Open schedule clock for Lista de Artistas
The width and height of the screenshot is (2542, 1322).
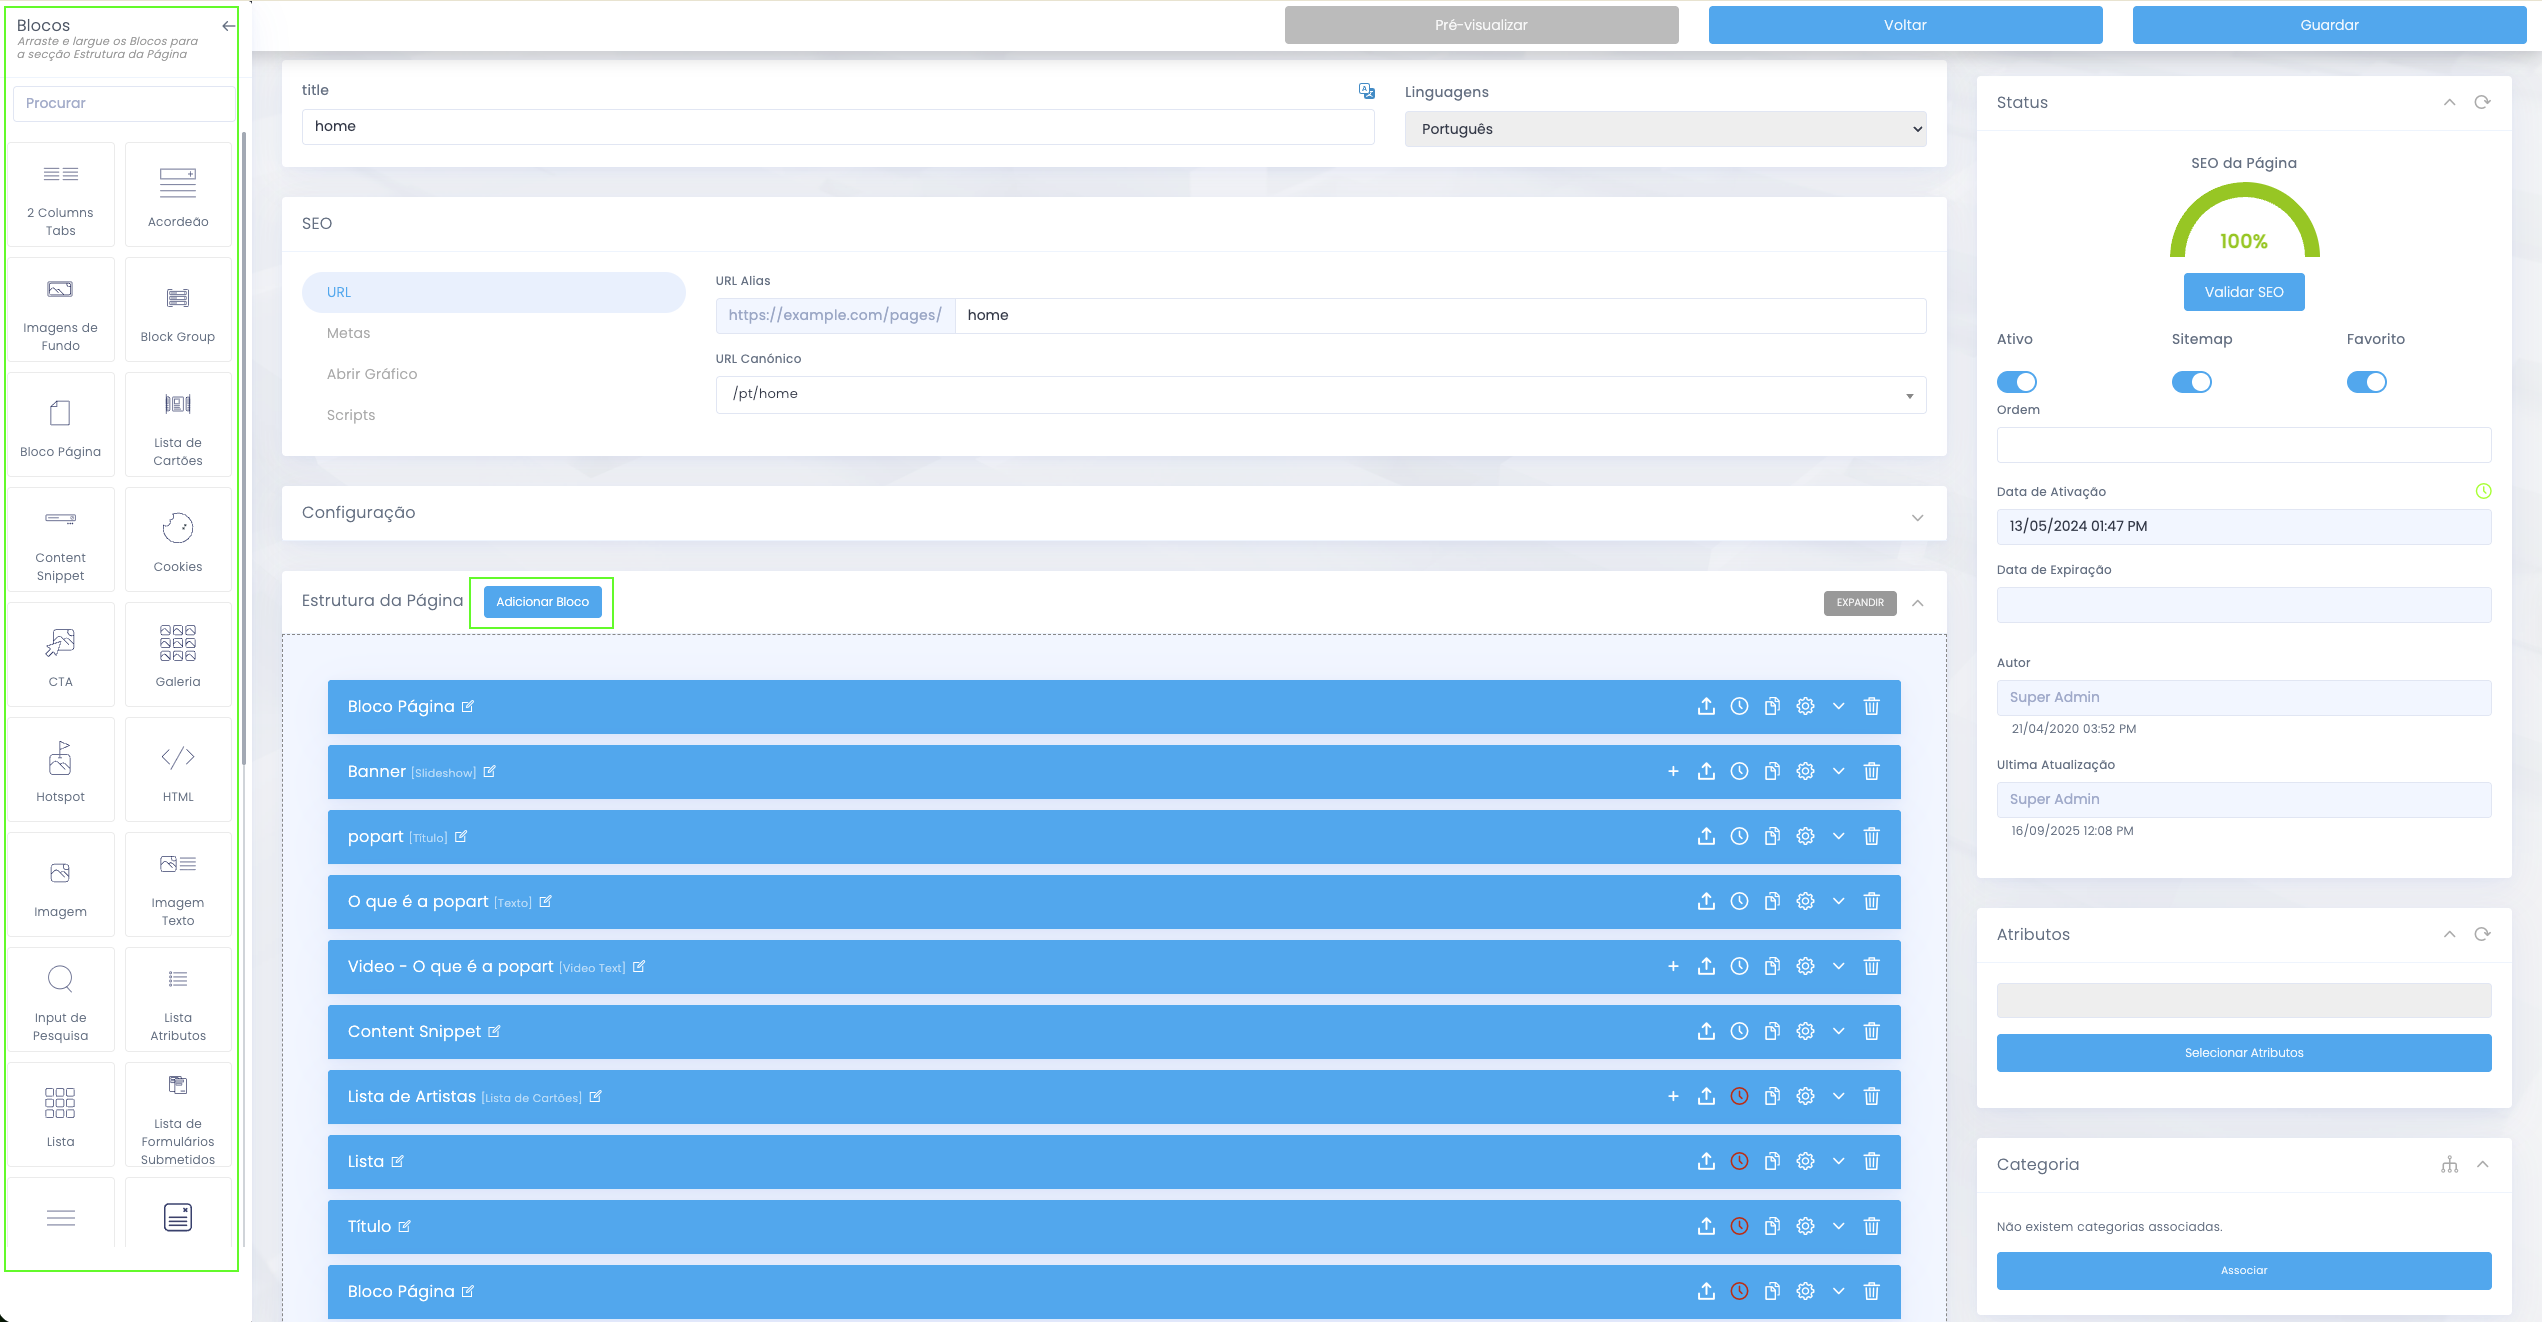click(1740, 1097)
